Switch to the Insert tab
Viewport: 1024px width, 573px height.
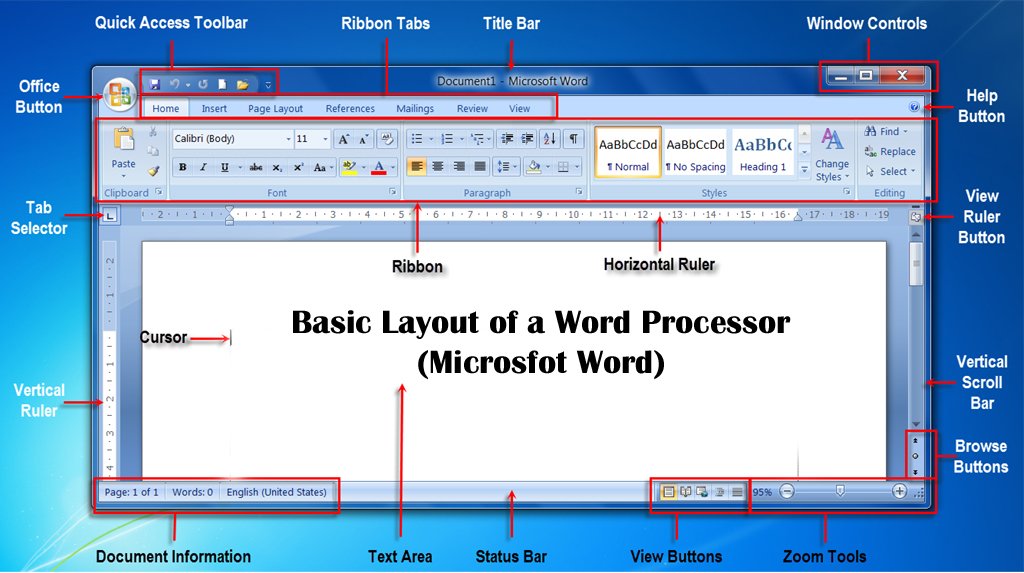point(214,108)
